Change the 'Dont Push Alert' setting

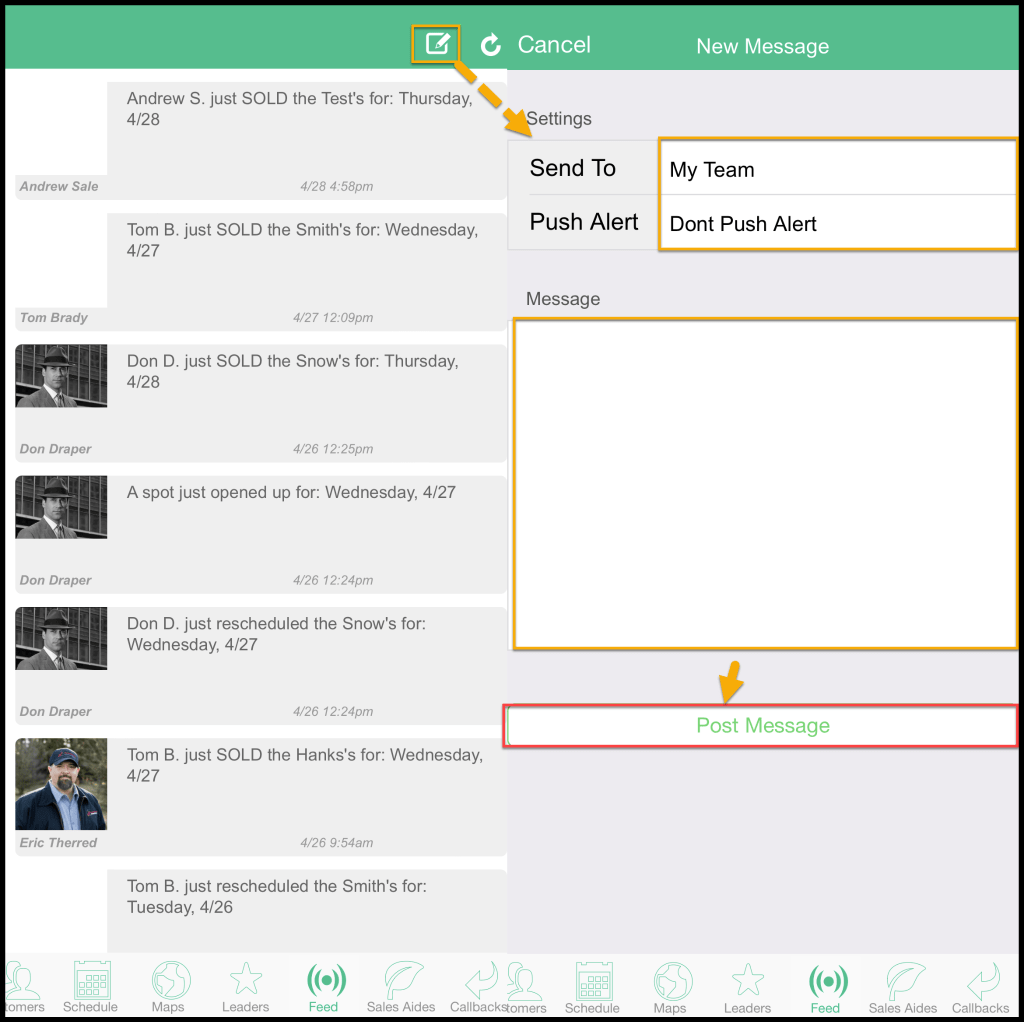837,224
